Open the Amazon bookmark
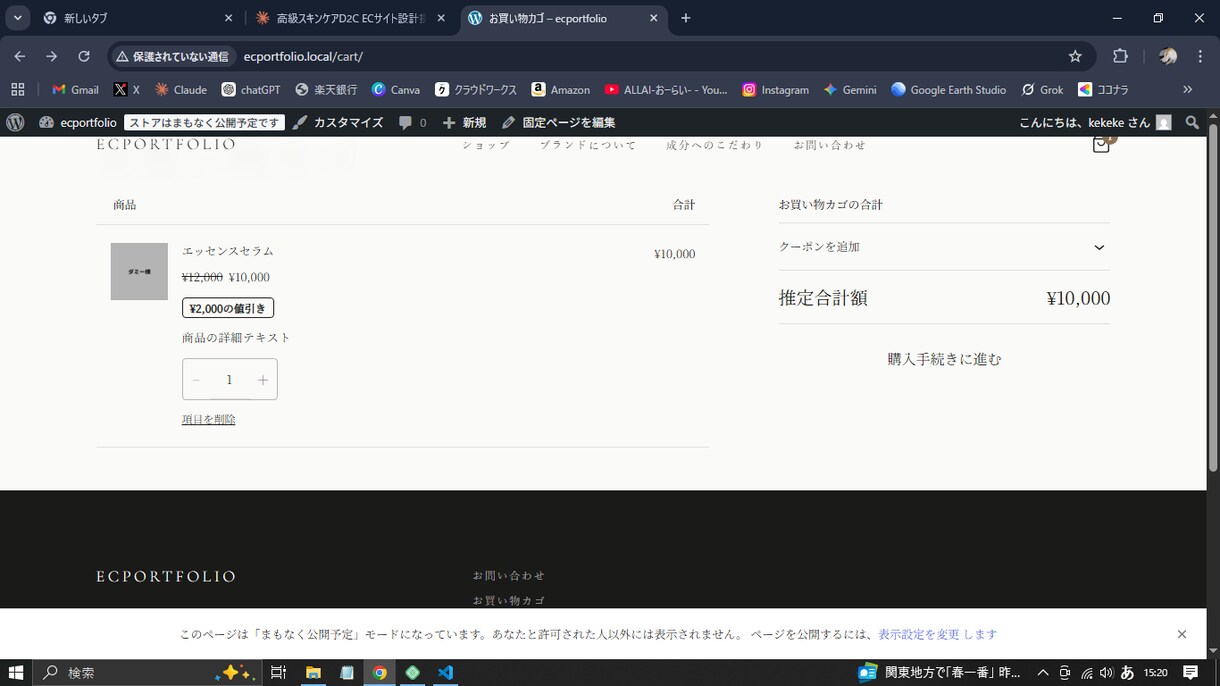Viewport: 1220px width, 686px height. pos(560,89)
